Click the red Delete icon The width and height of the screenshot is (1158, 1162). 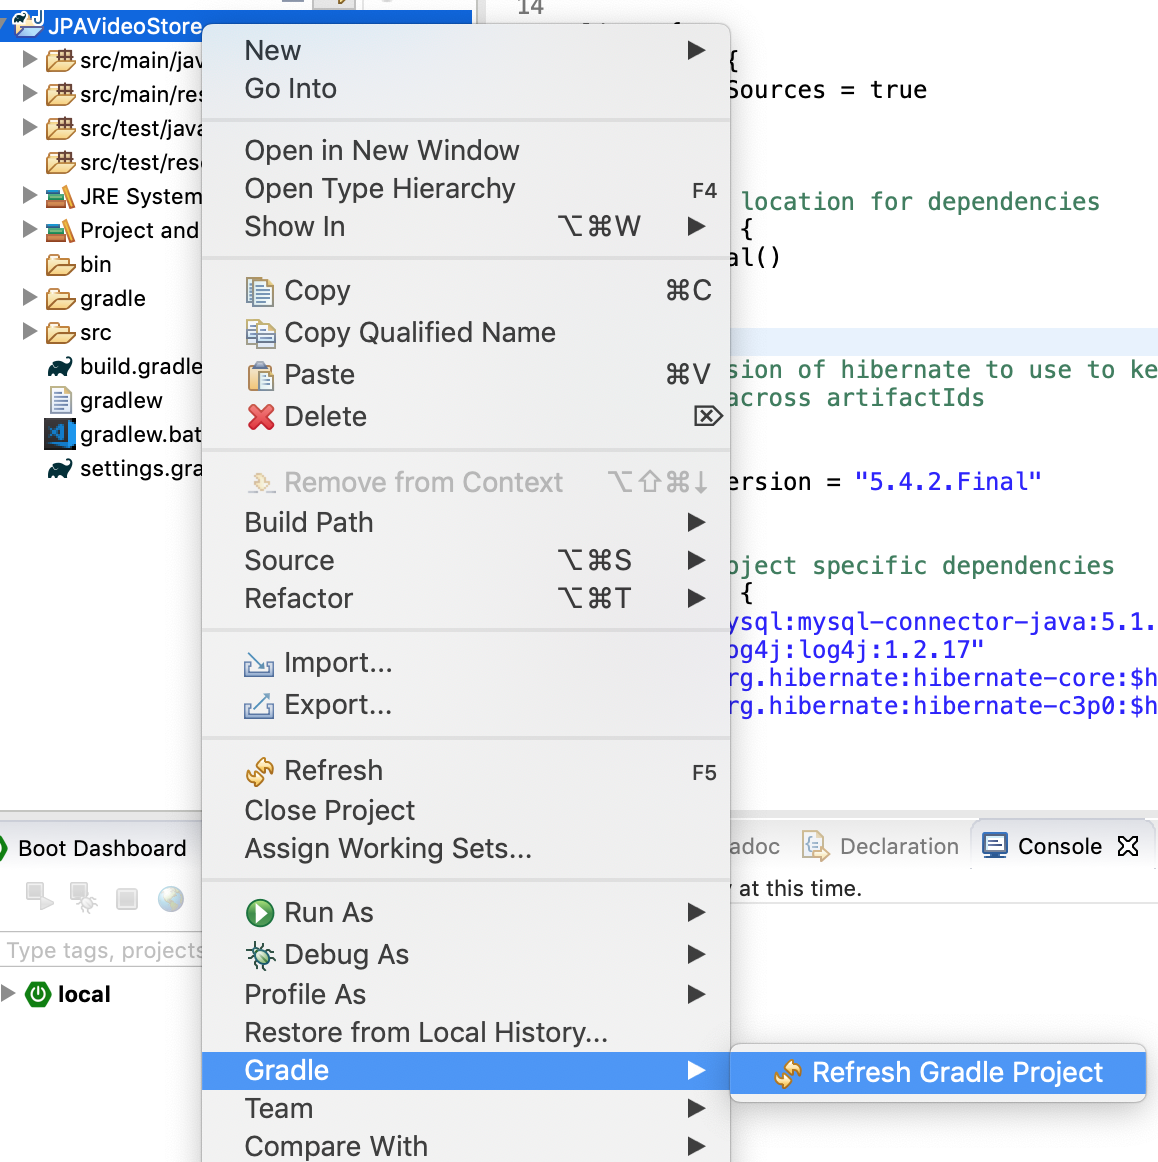(x=260, y=416)
